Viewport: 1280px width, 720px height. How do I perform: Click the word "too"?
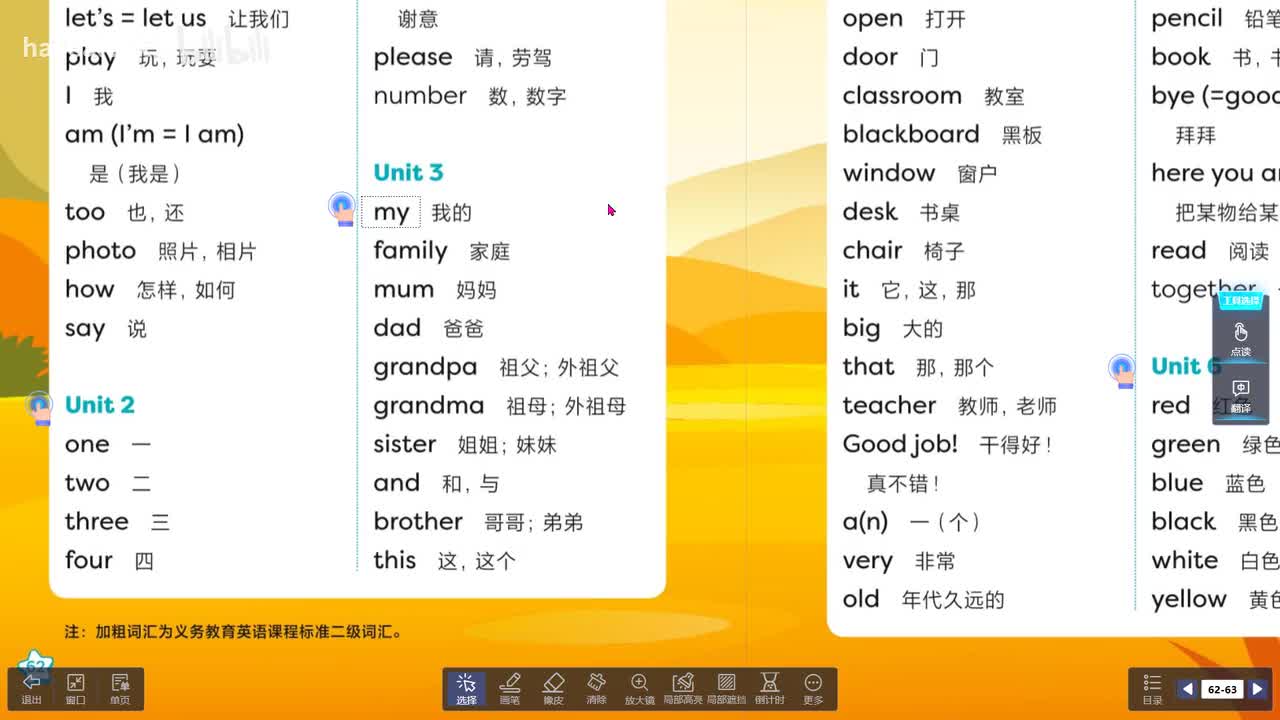[x=85, y=212]
